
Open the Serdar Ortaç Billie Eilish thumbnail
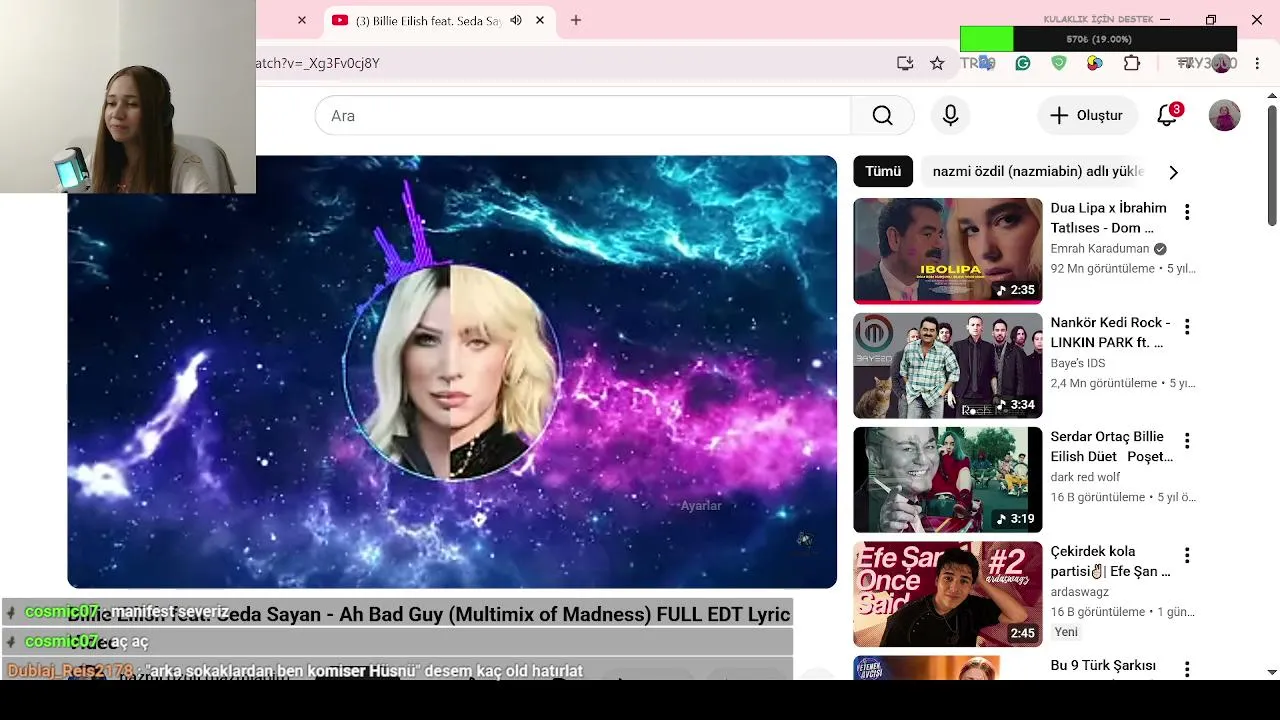[x=948, y=480]
